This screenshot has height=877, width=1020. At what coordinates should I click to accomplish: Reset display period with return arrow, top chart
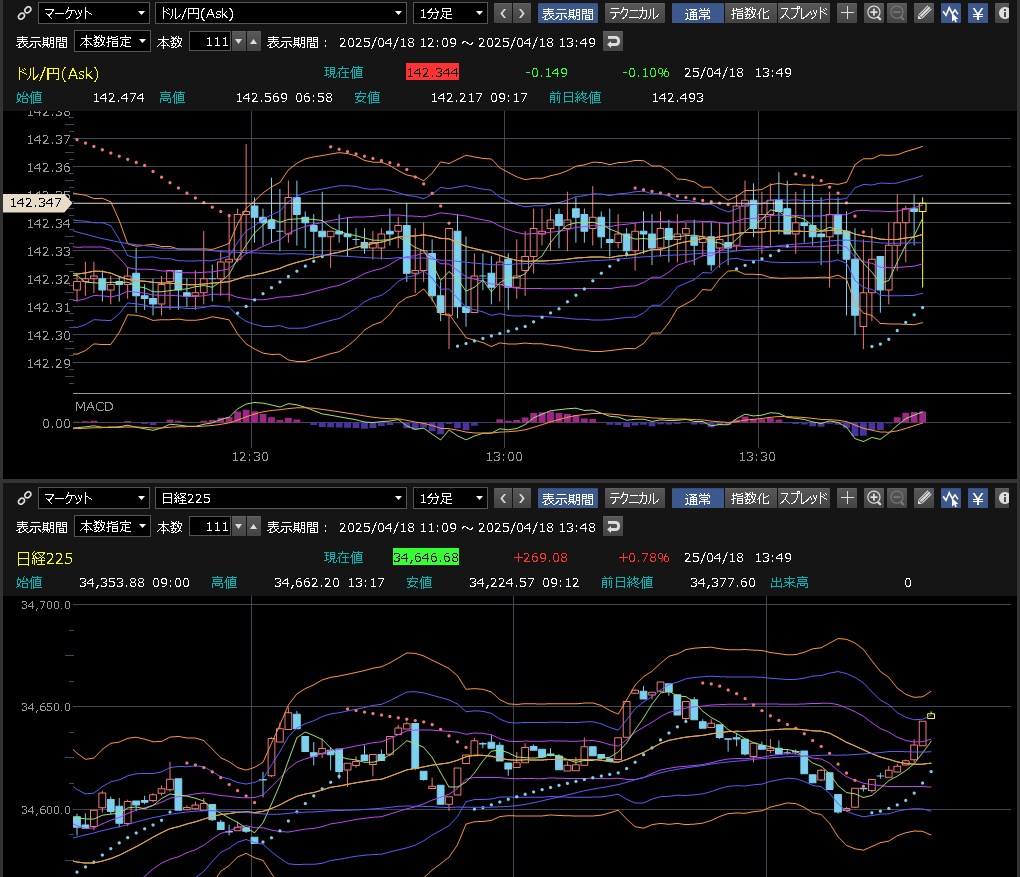[x=613, y=42]
